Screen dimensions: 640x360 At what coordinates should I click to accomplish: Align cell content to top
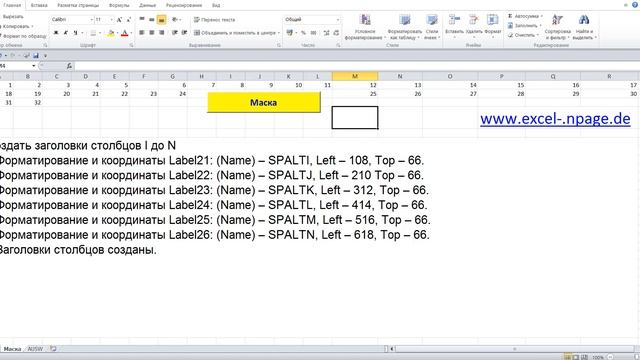coord(142,19)
